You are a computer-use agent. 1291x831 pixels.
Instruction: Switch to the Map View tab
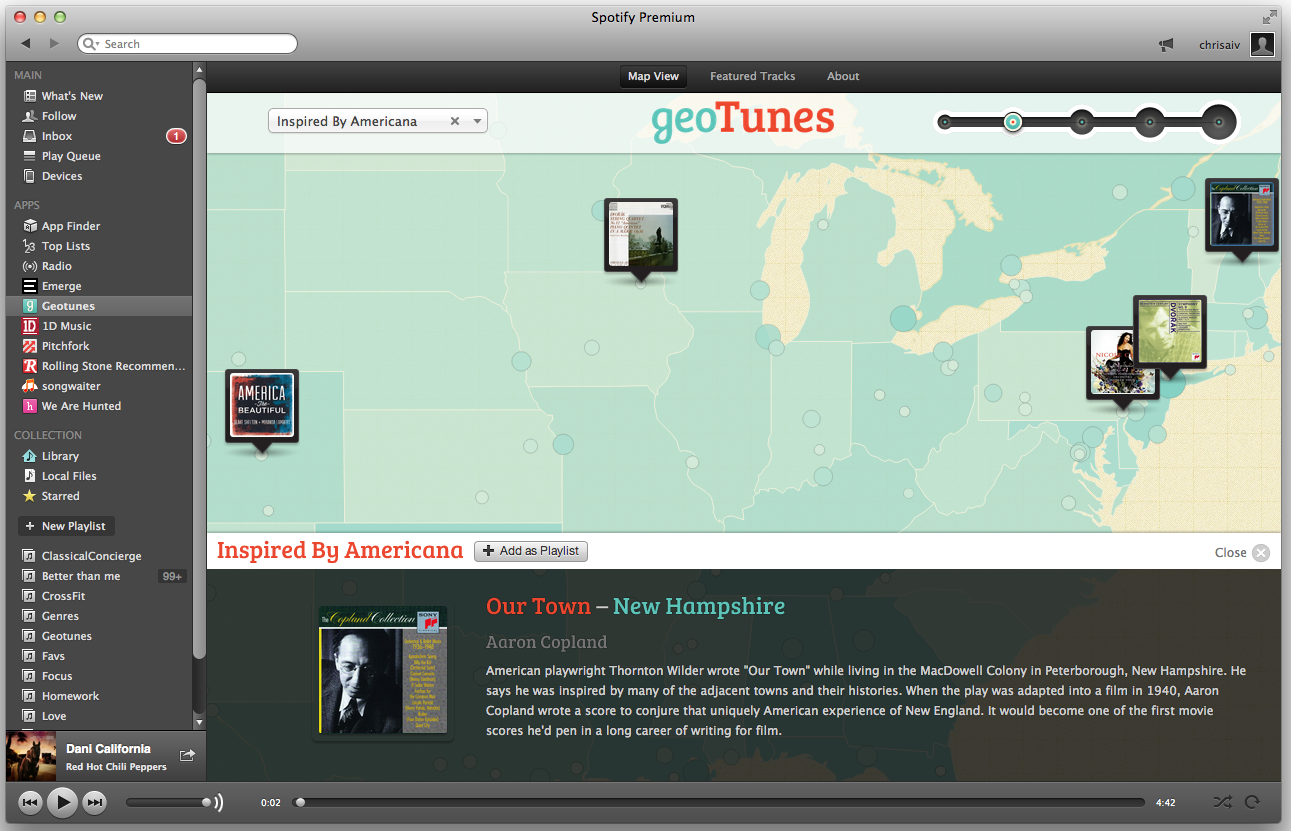pyautogui.click(x=653, y=76)
